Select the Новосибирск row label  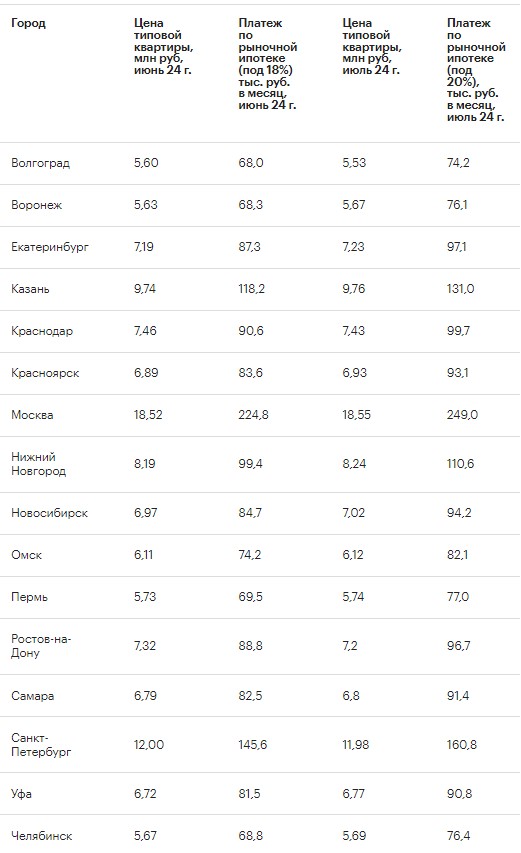click(x=49, y=513)
